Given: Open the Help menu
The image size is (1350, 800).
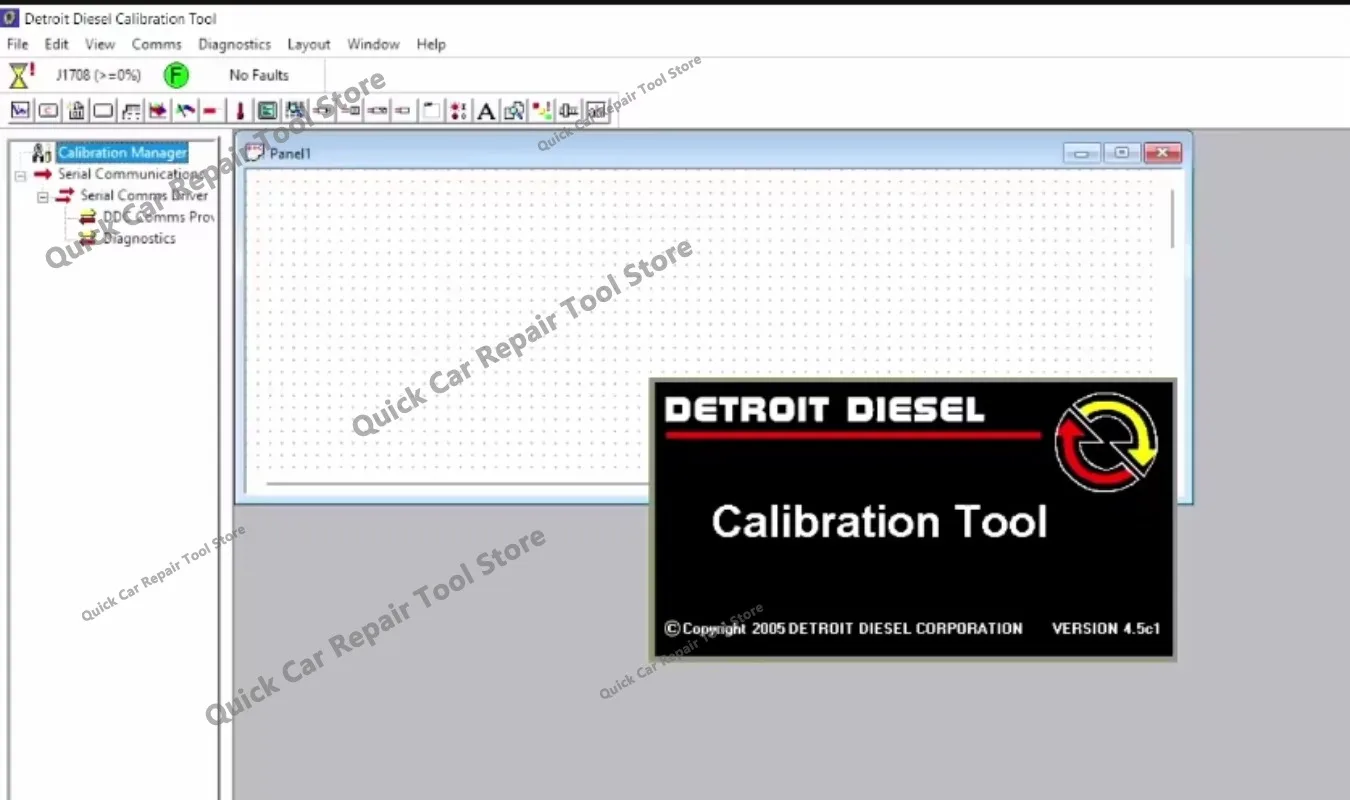Looking at the screenshot, I should pyautogui.click(x=431, y=44).
